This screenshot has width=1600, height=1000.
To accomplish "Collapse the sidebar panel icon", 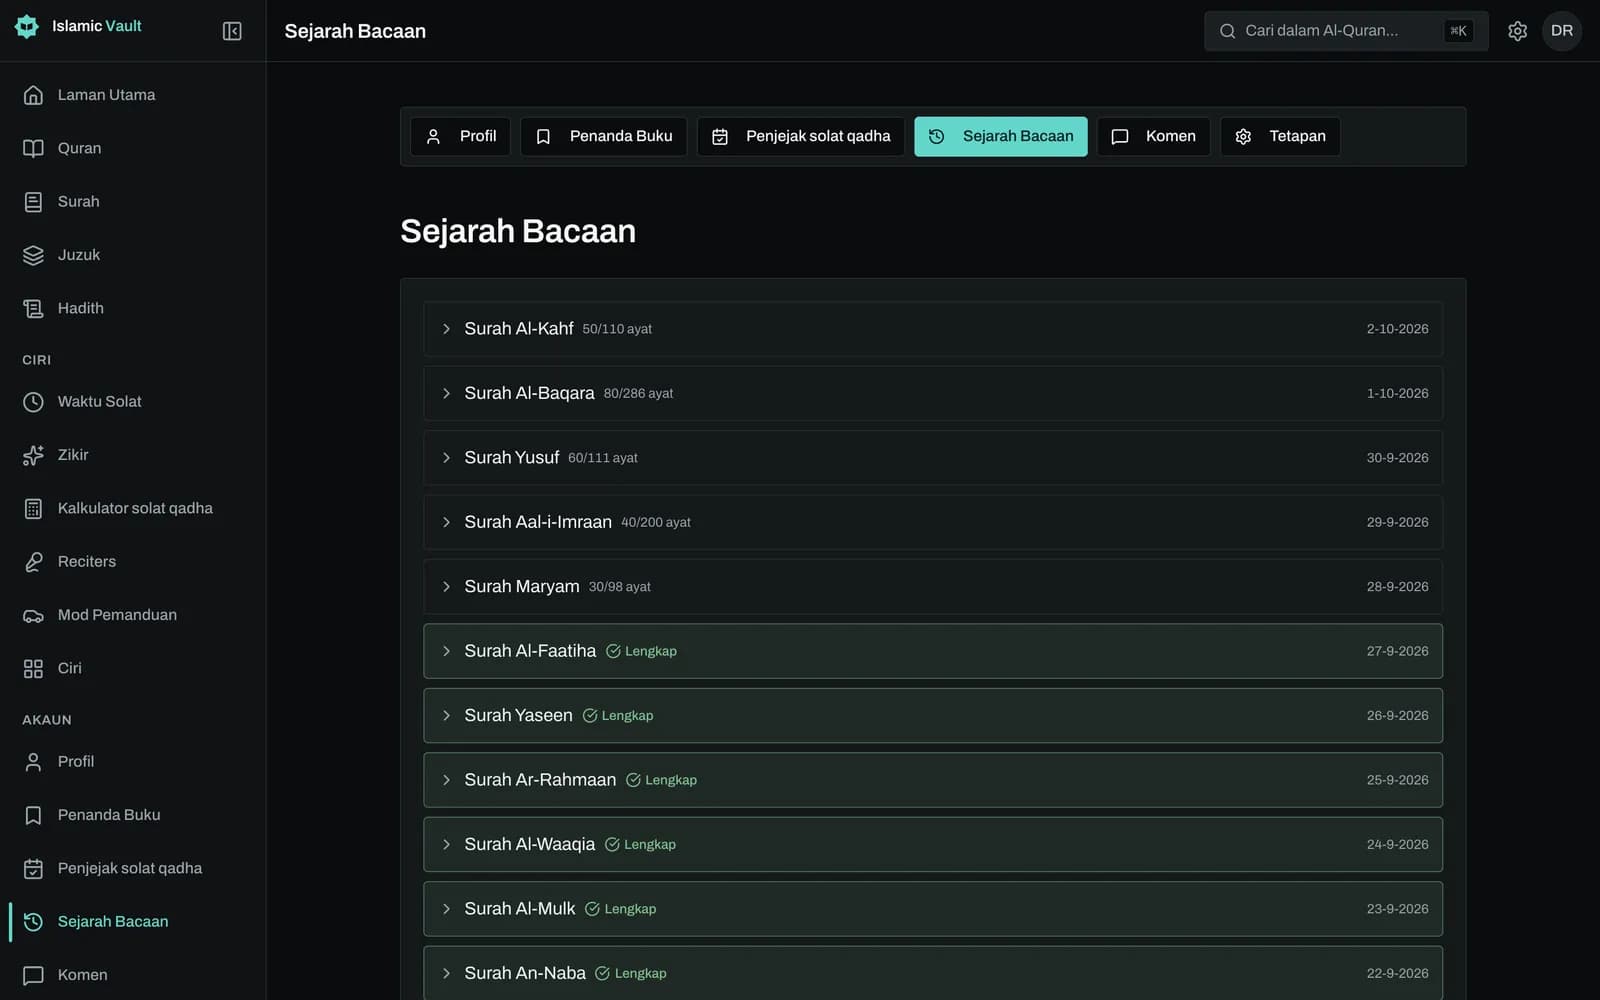I will click(x=232, y=31).
